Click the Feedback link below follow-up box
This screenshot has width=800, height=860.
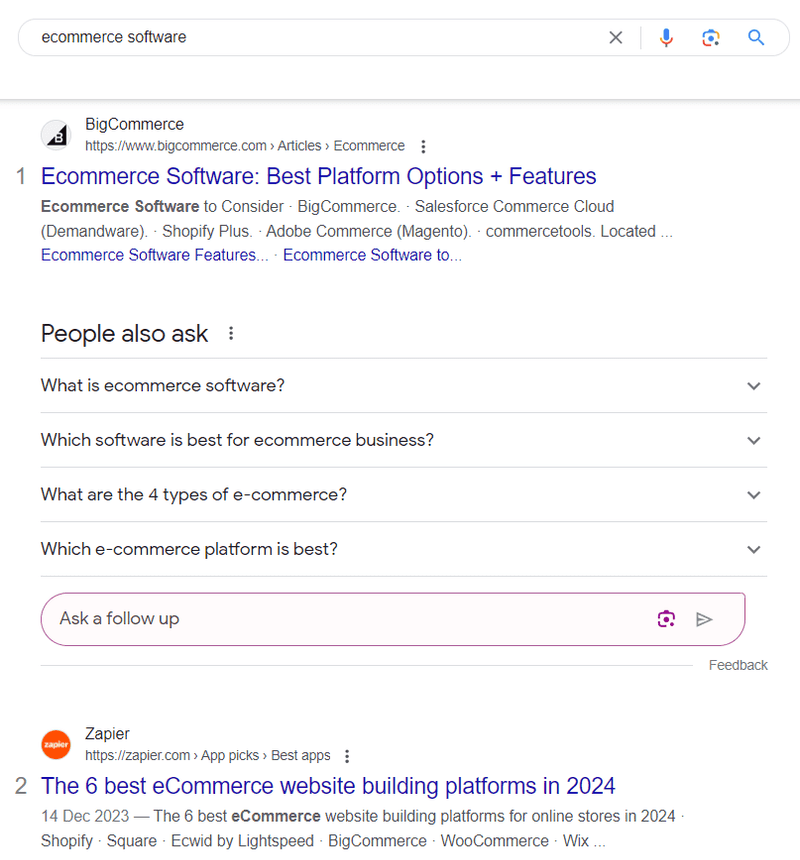[x=738, y=665]
